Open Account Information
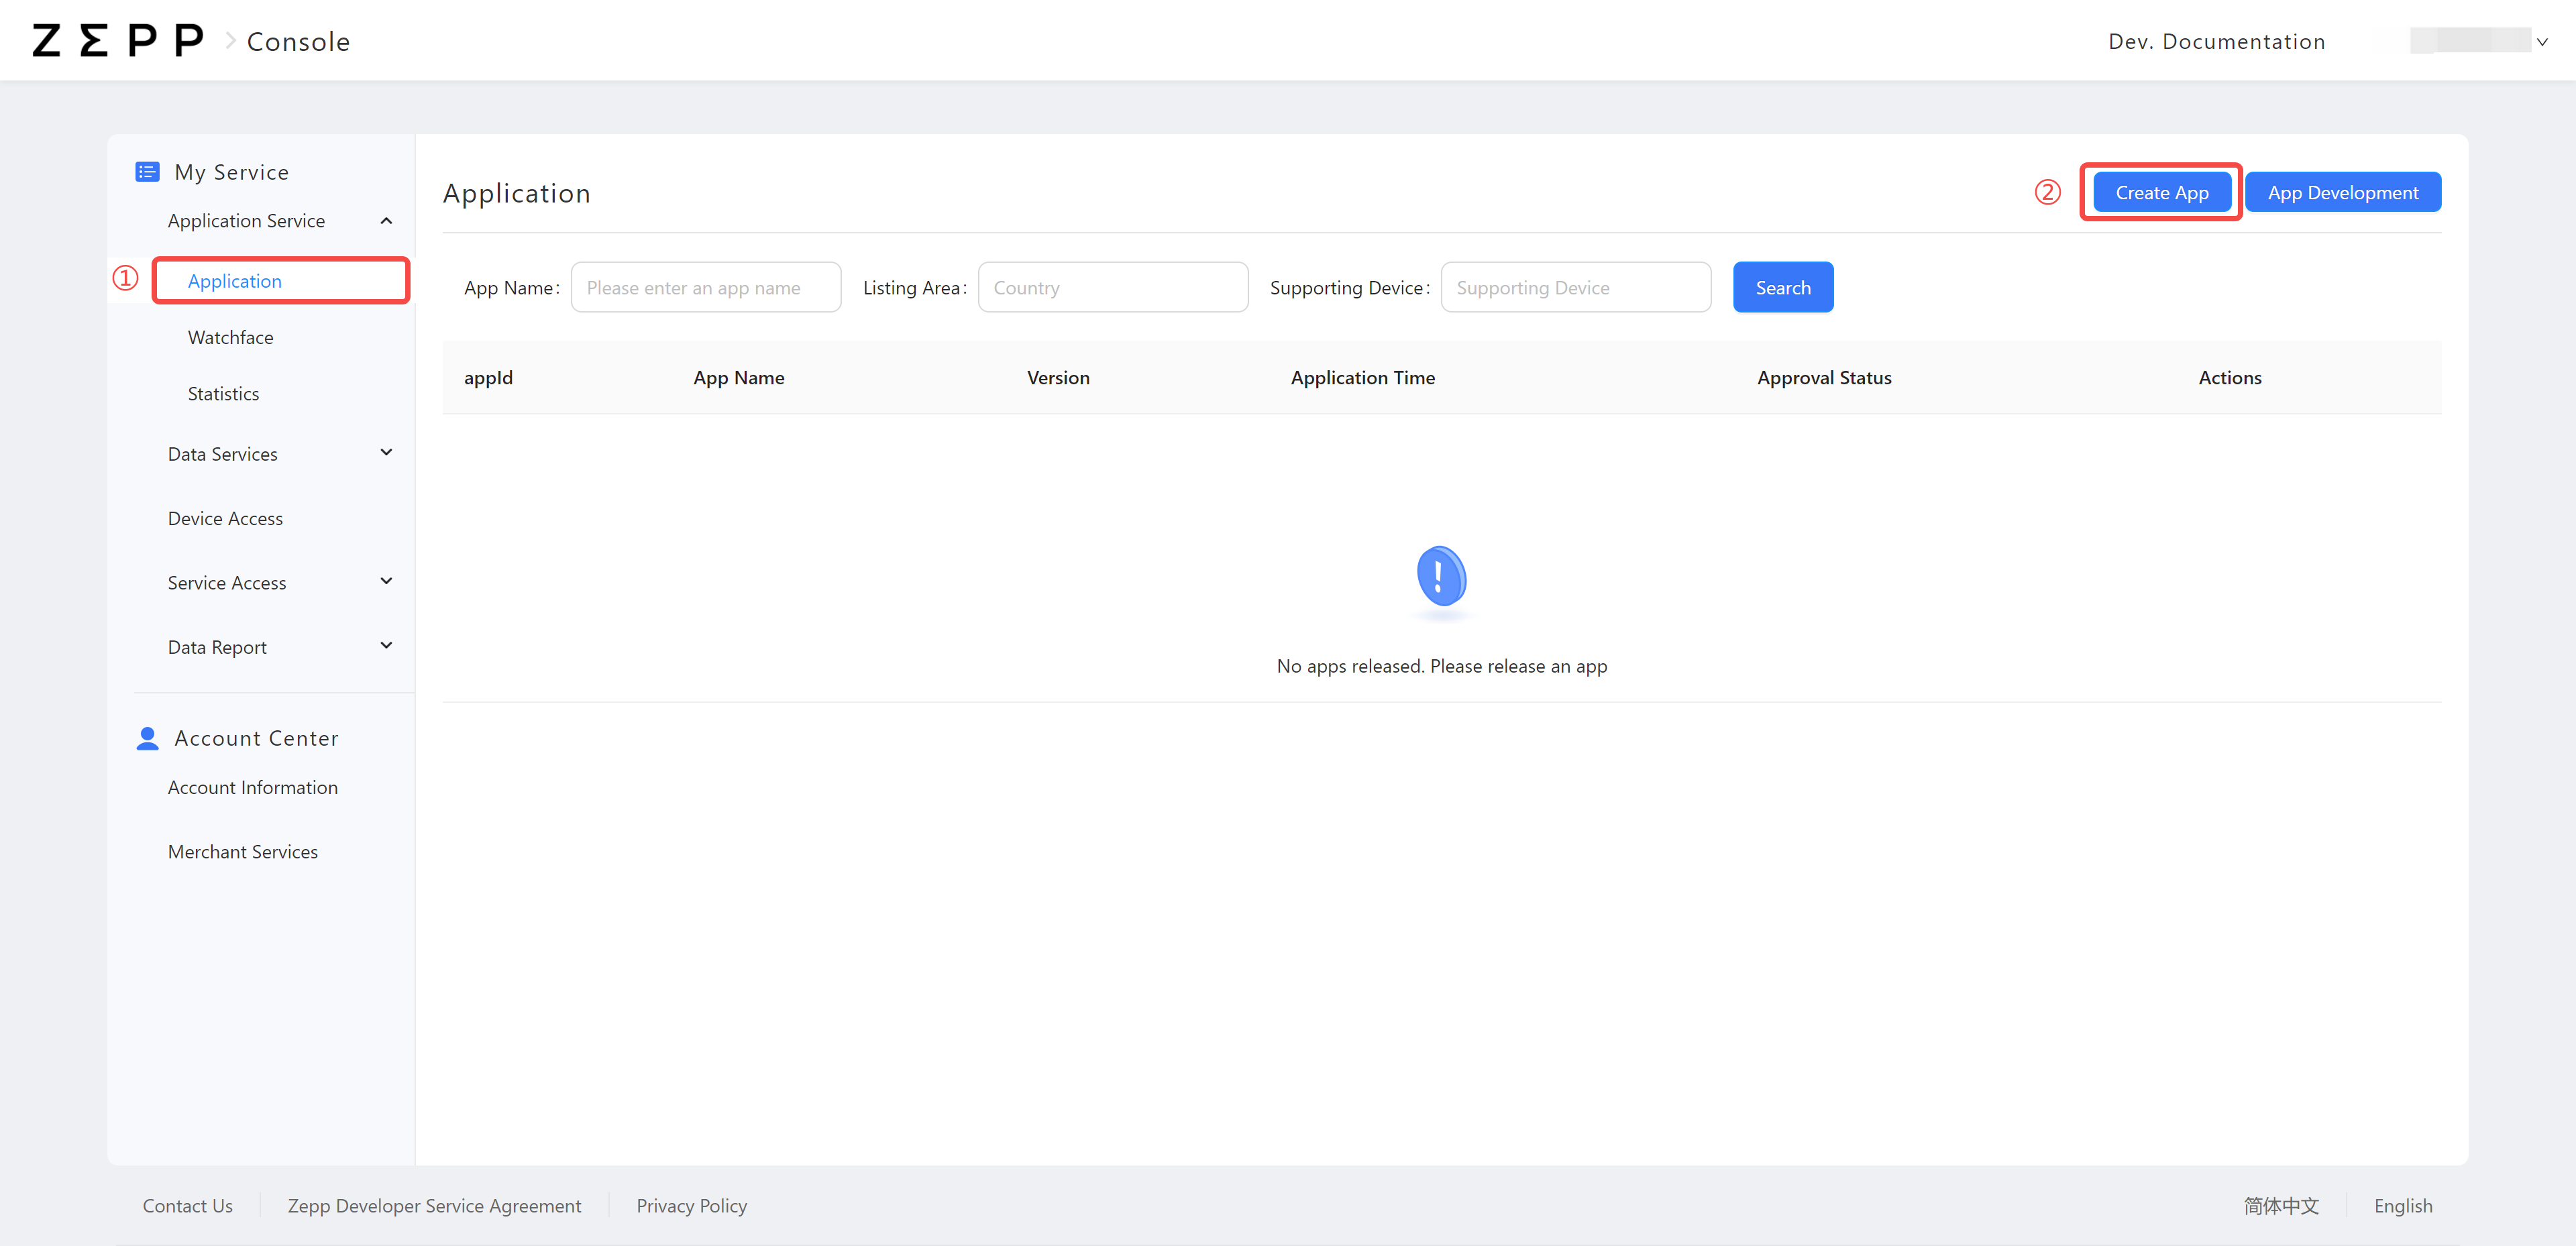 point(252,787)
